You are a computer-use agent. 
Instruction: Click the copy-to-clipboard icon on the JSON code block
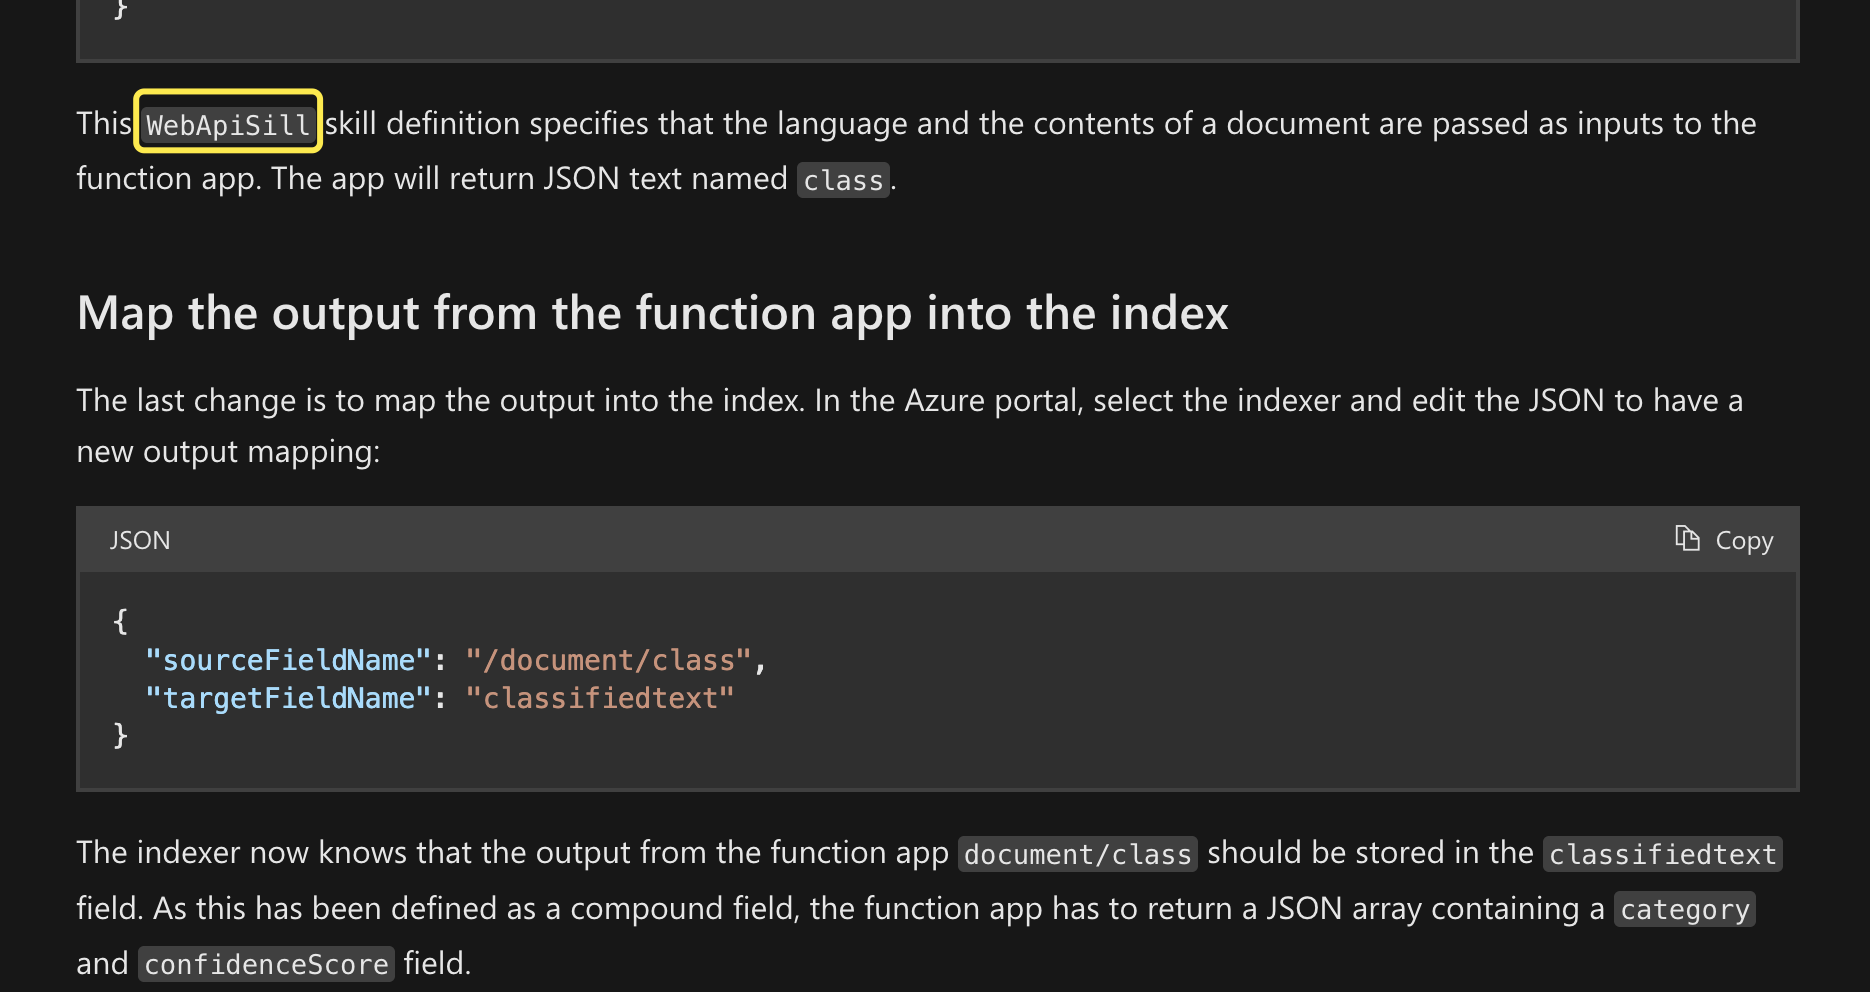[x=1687, y=539]
